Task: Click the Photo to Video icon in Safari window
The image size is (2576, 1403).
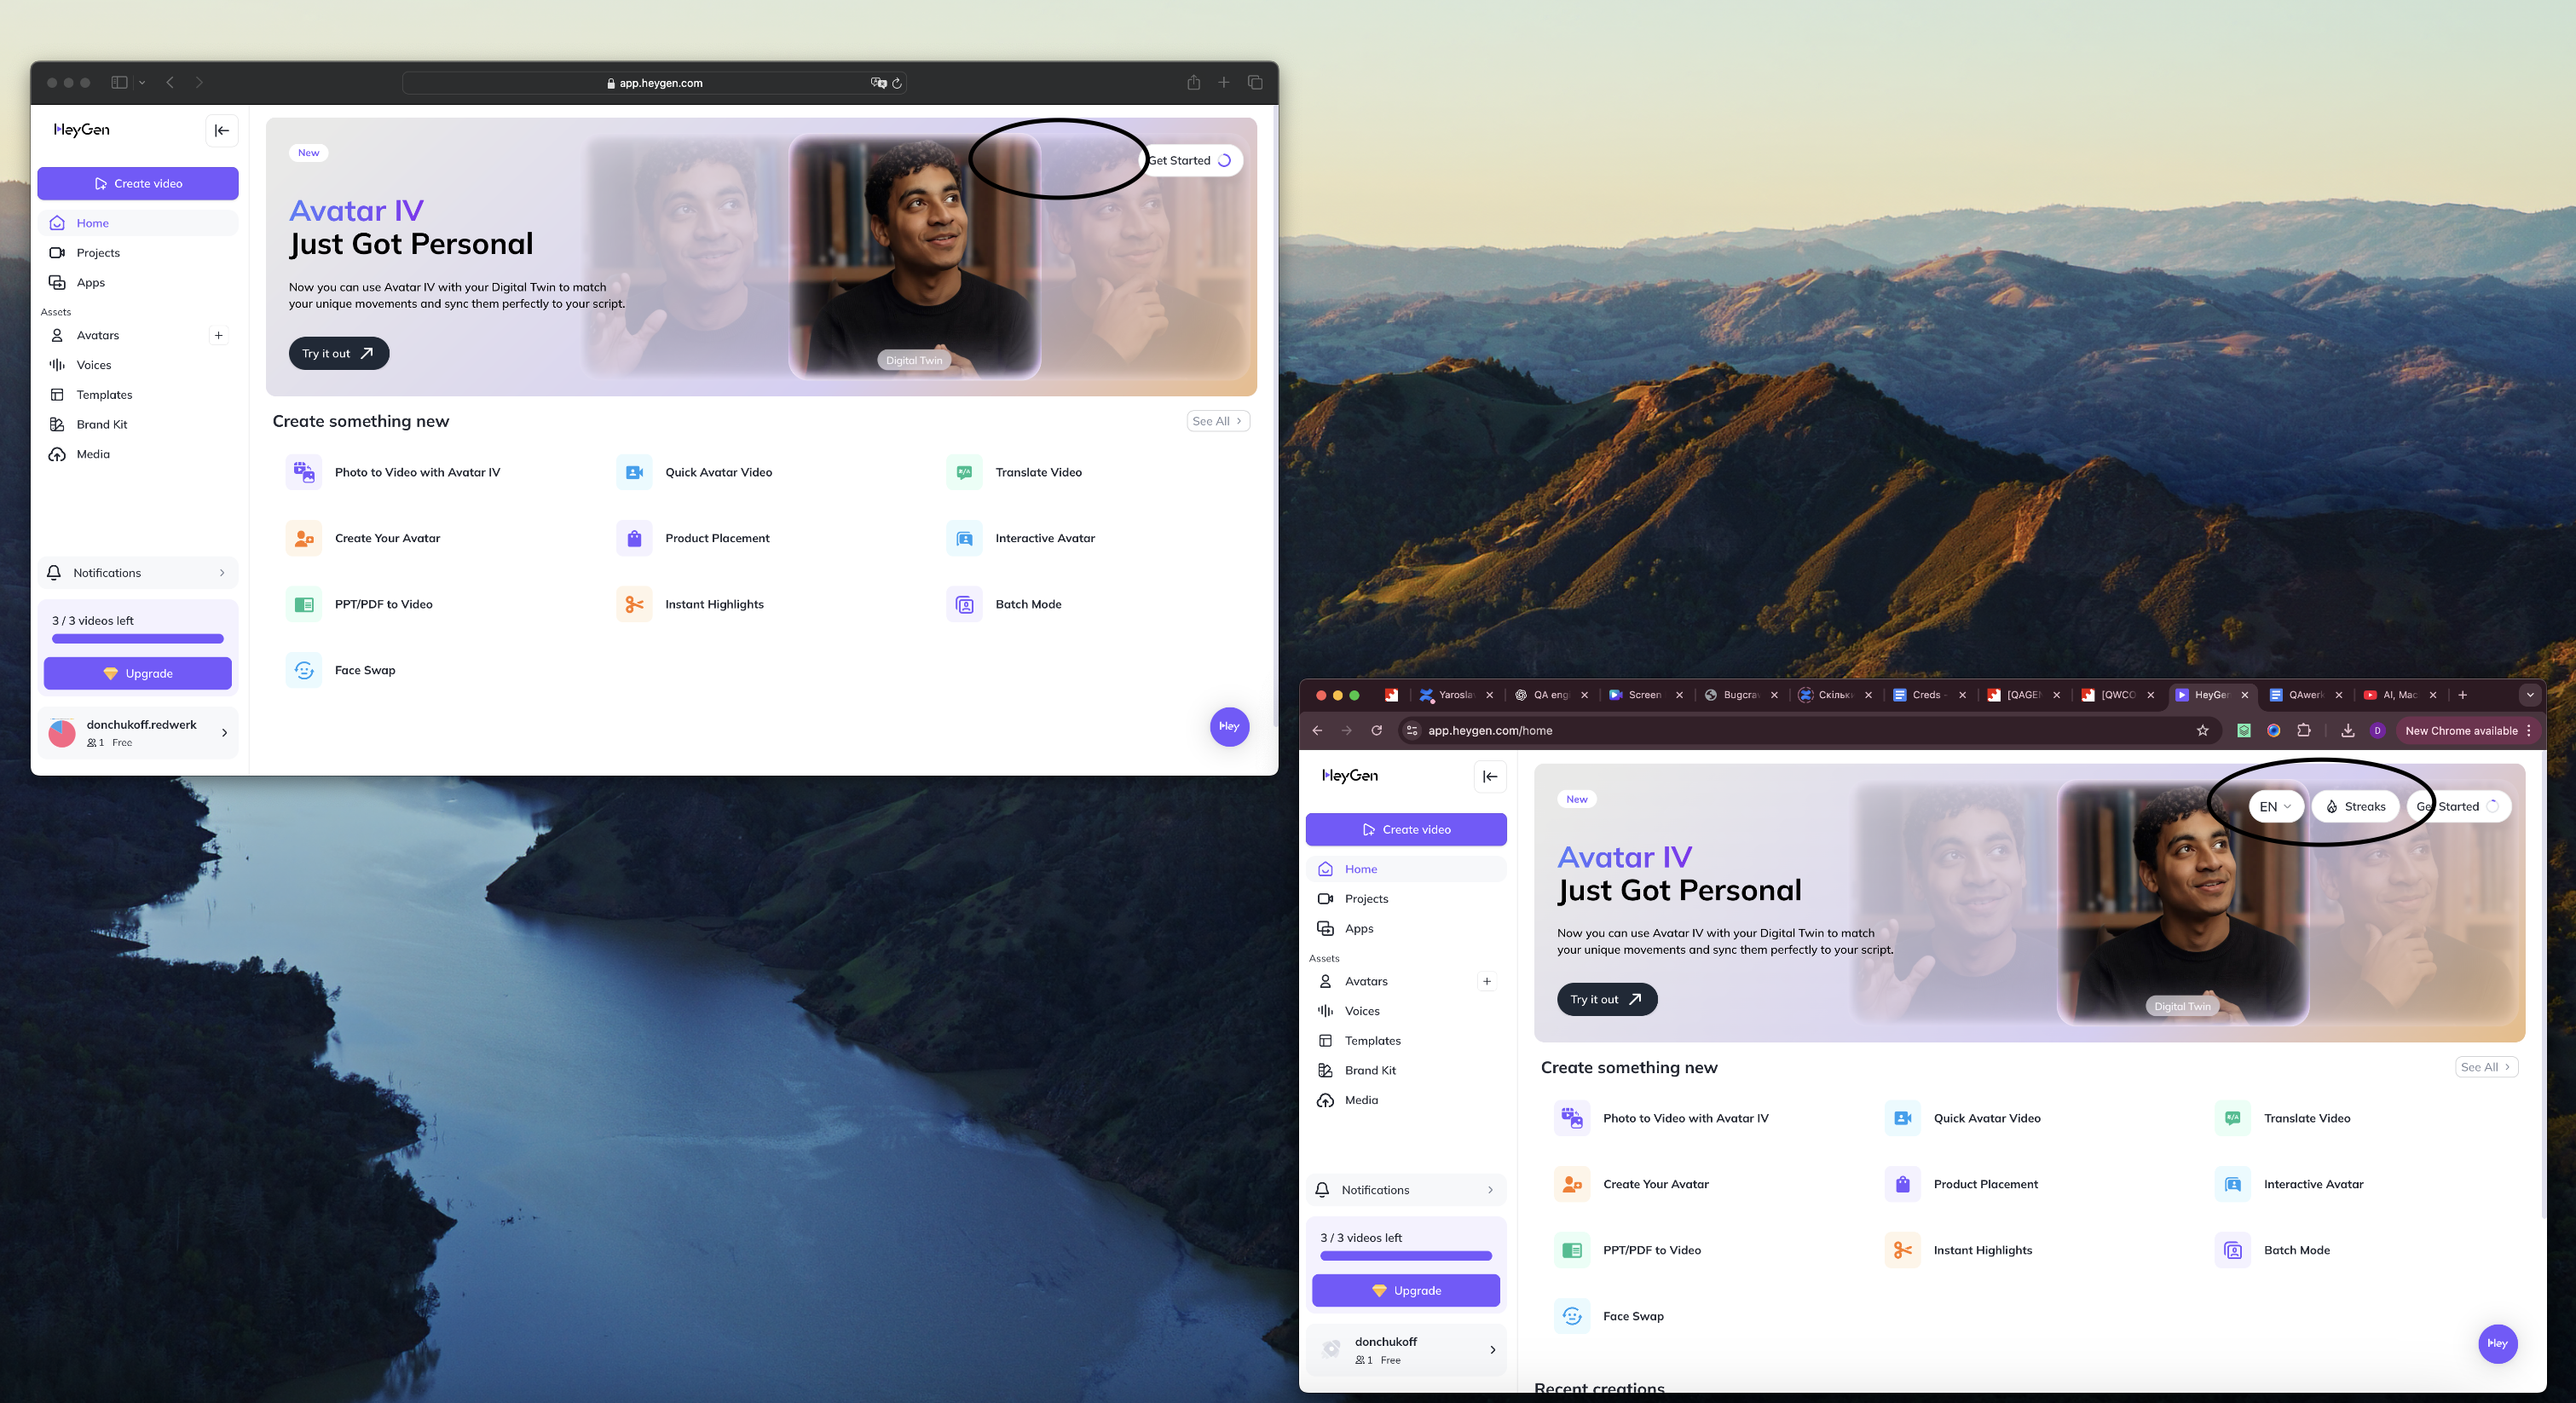Action: click(x=304, y=472)
